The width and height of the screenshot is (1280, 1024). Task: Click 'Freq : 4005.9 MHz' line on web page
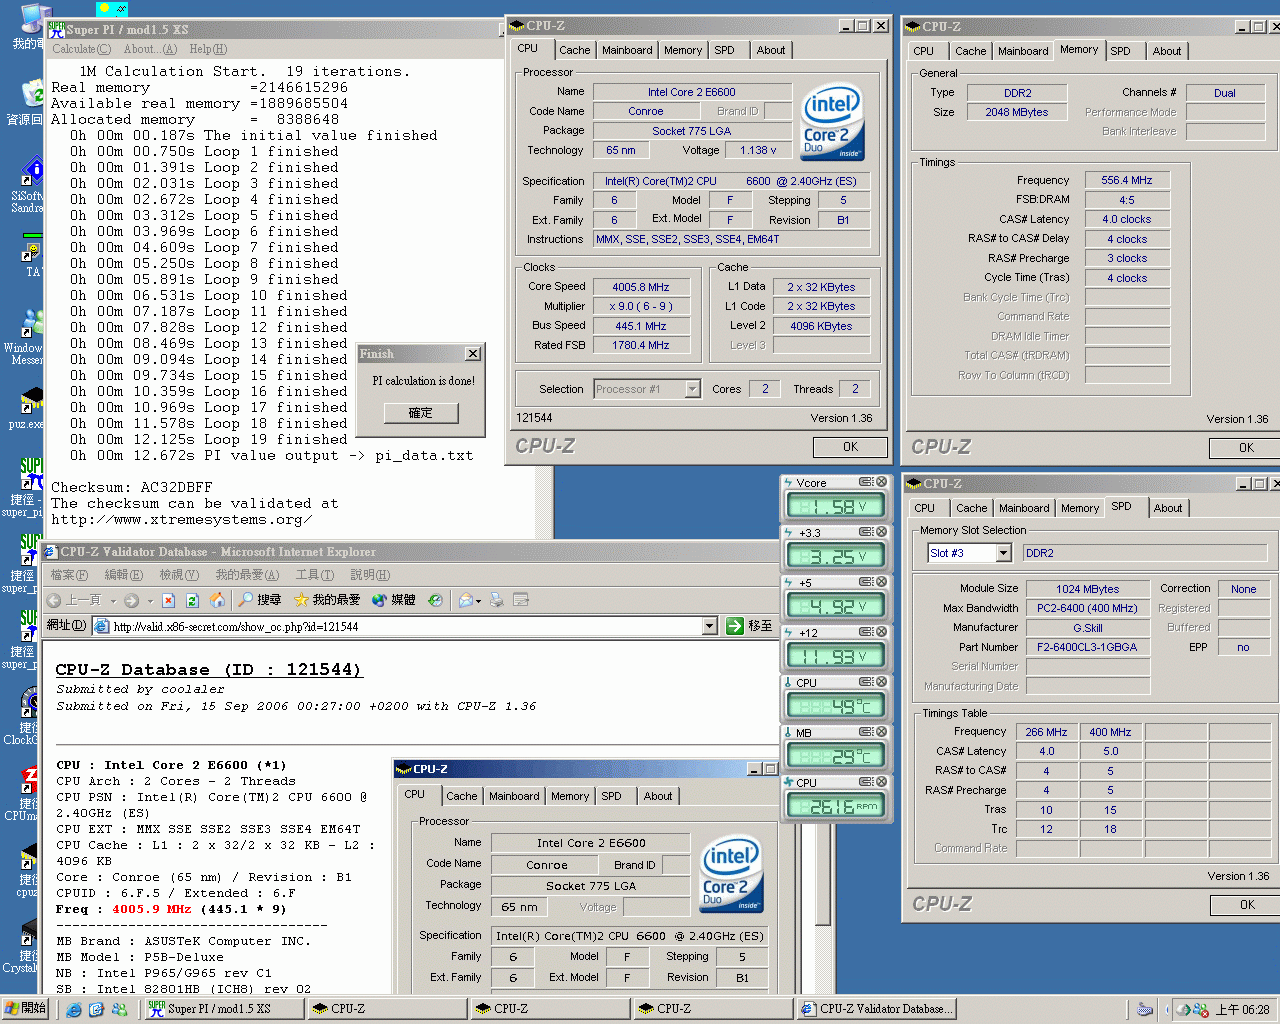coord(171,909)
